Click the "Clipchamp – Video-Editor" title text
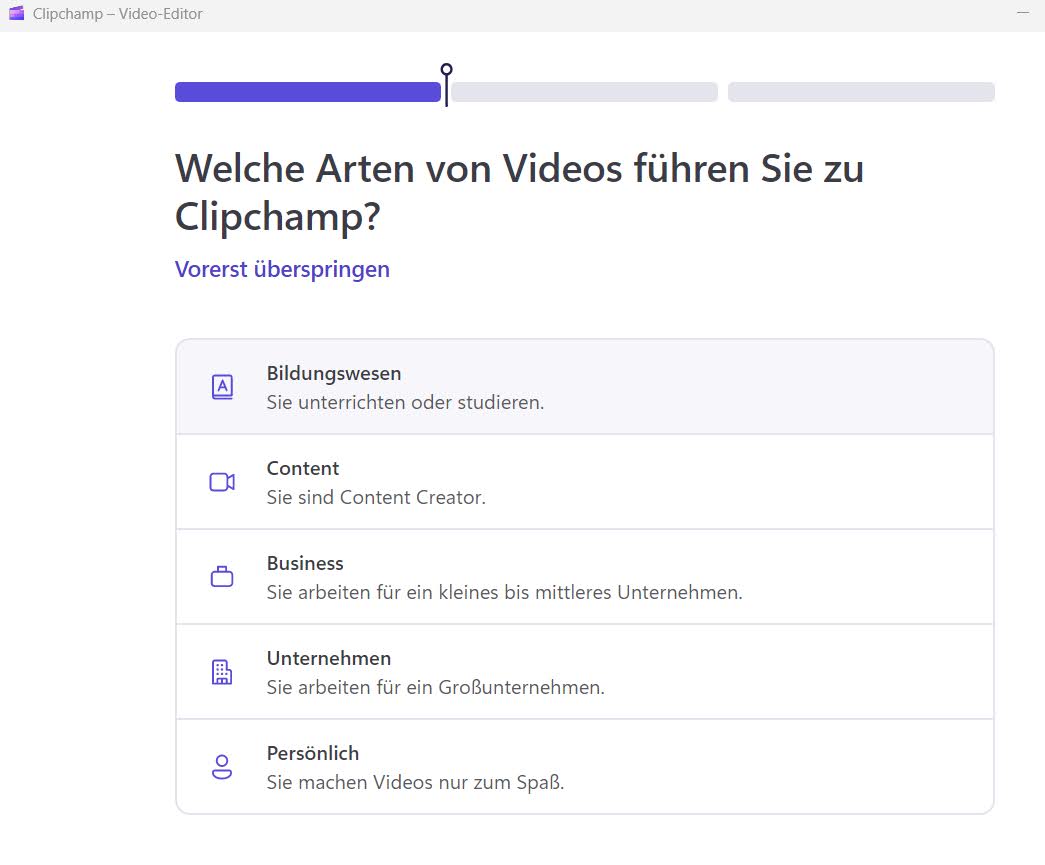This screenshot has height=865, width=1045. [x=116, y=13]
